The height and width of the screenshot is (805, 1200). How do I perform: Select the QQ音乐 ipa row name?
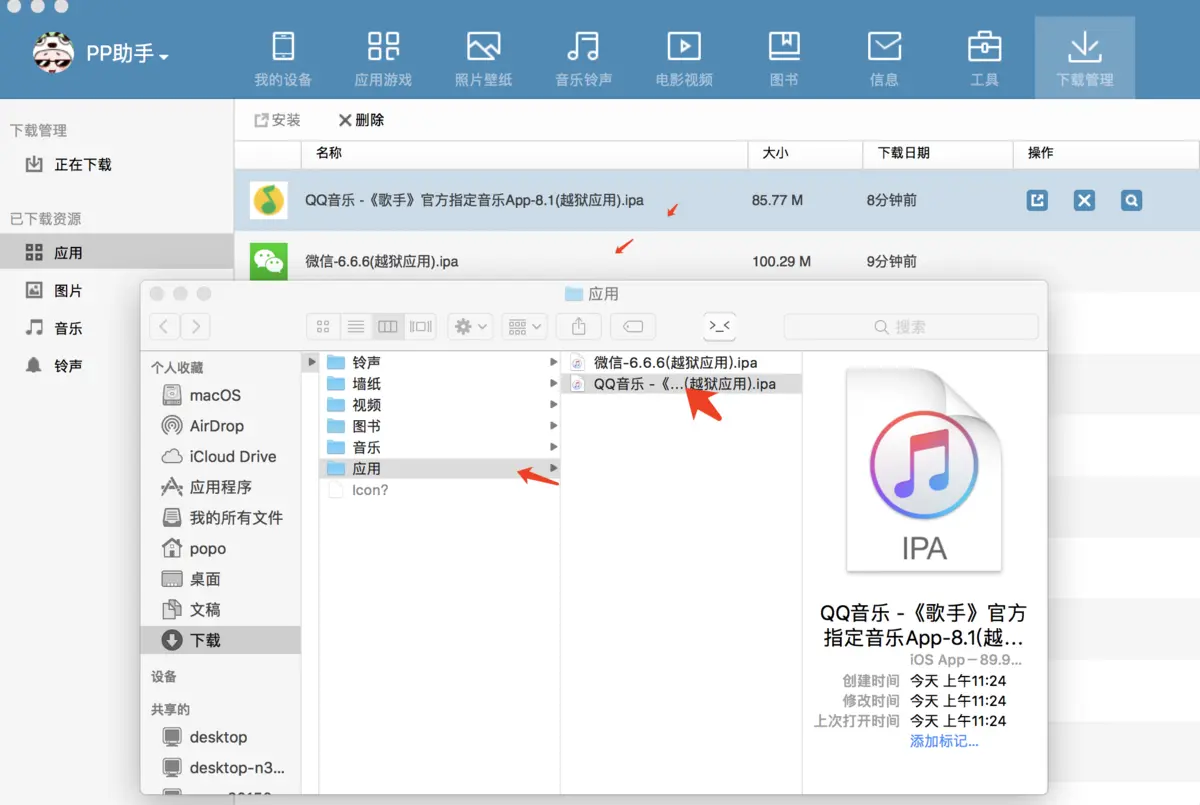(474, 200)
